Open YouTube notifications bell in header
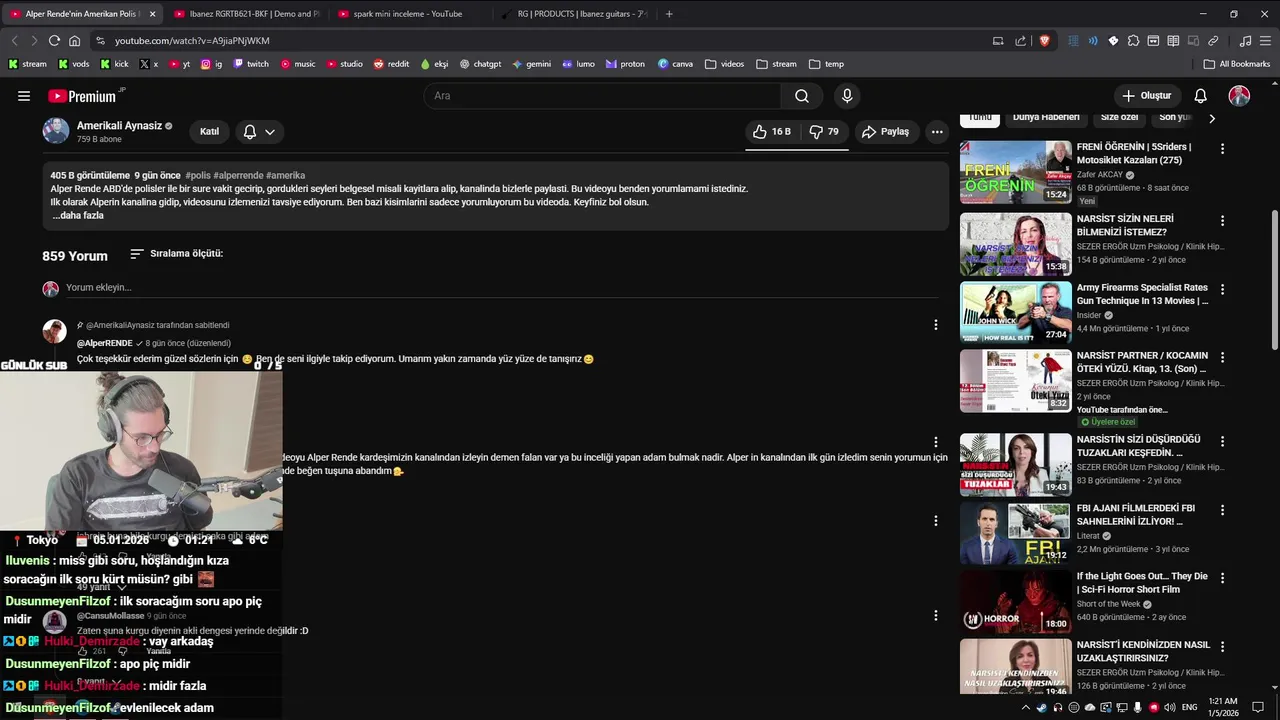Screen dimensions: 1280x720 click(x=1201, y=96)
